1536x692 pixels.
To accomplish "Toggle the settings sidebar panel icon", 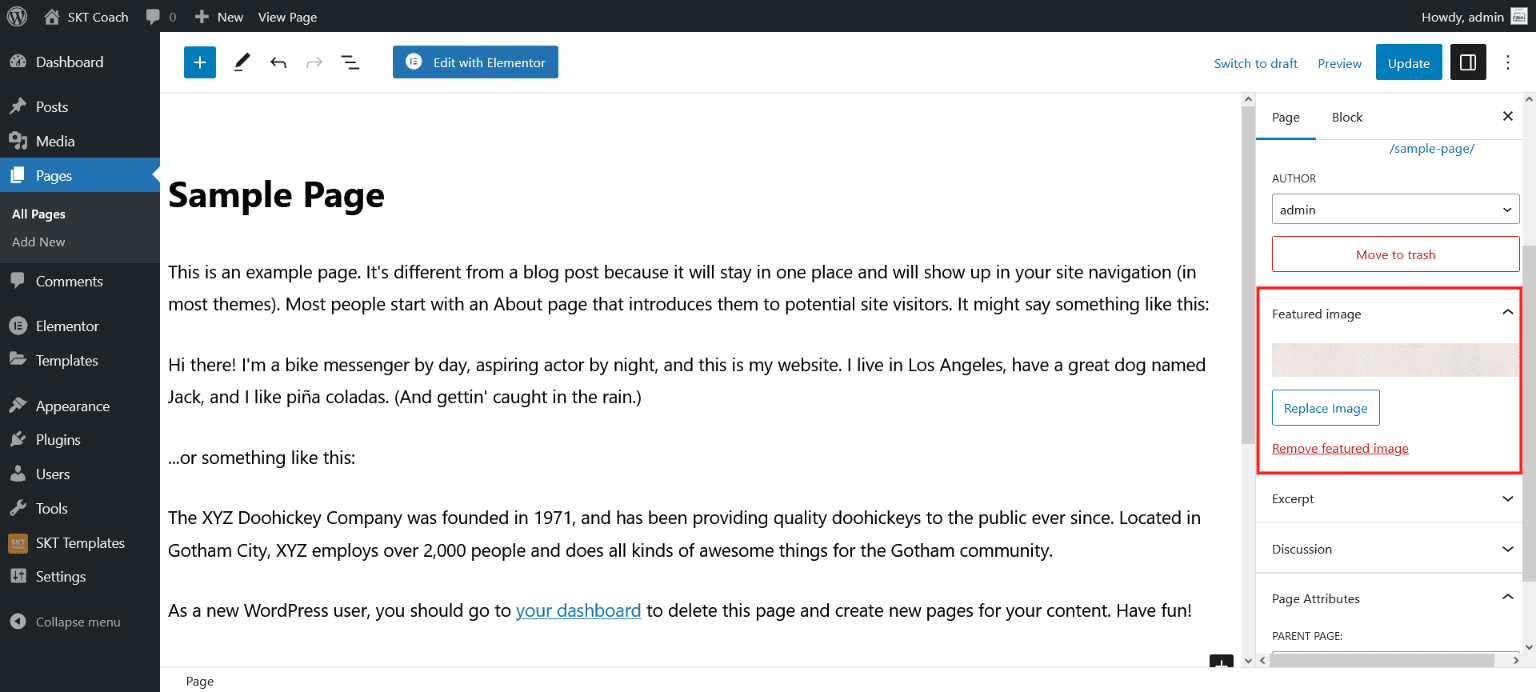I will click(x=1468, y=62).
